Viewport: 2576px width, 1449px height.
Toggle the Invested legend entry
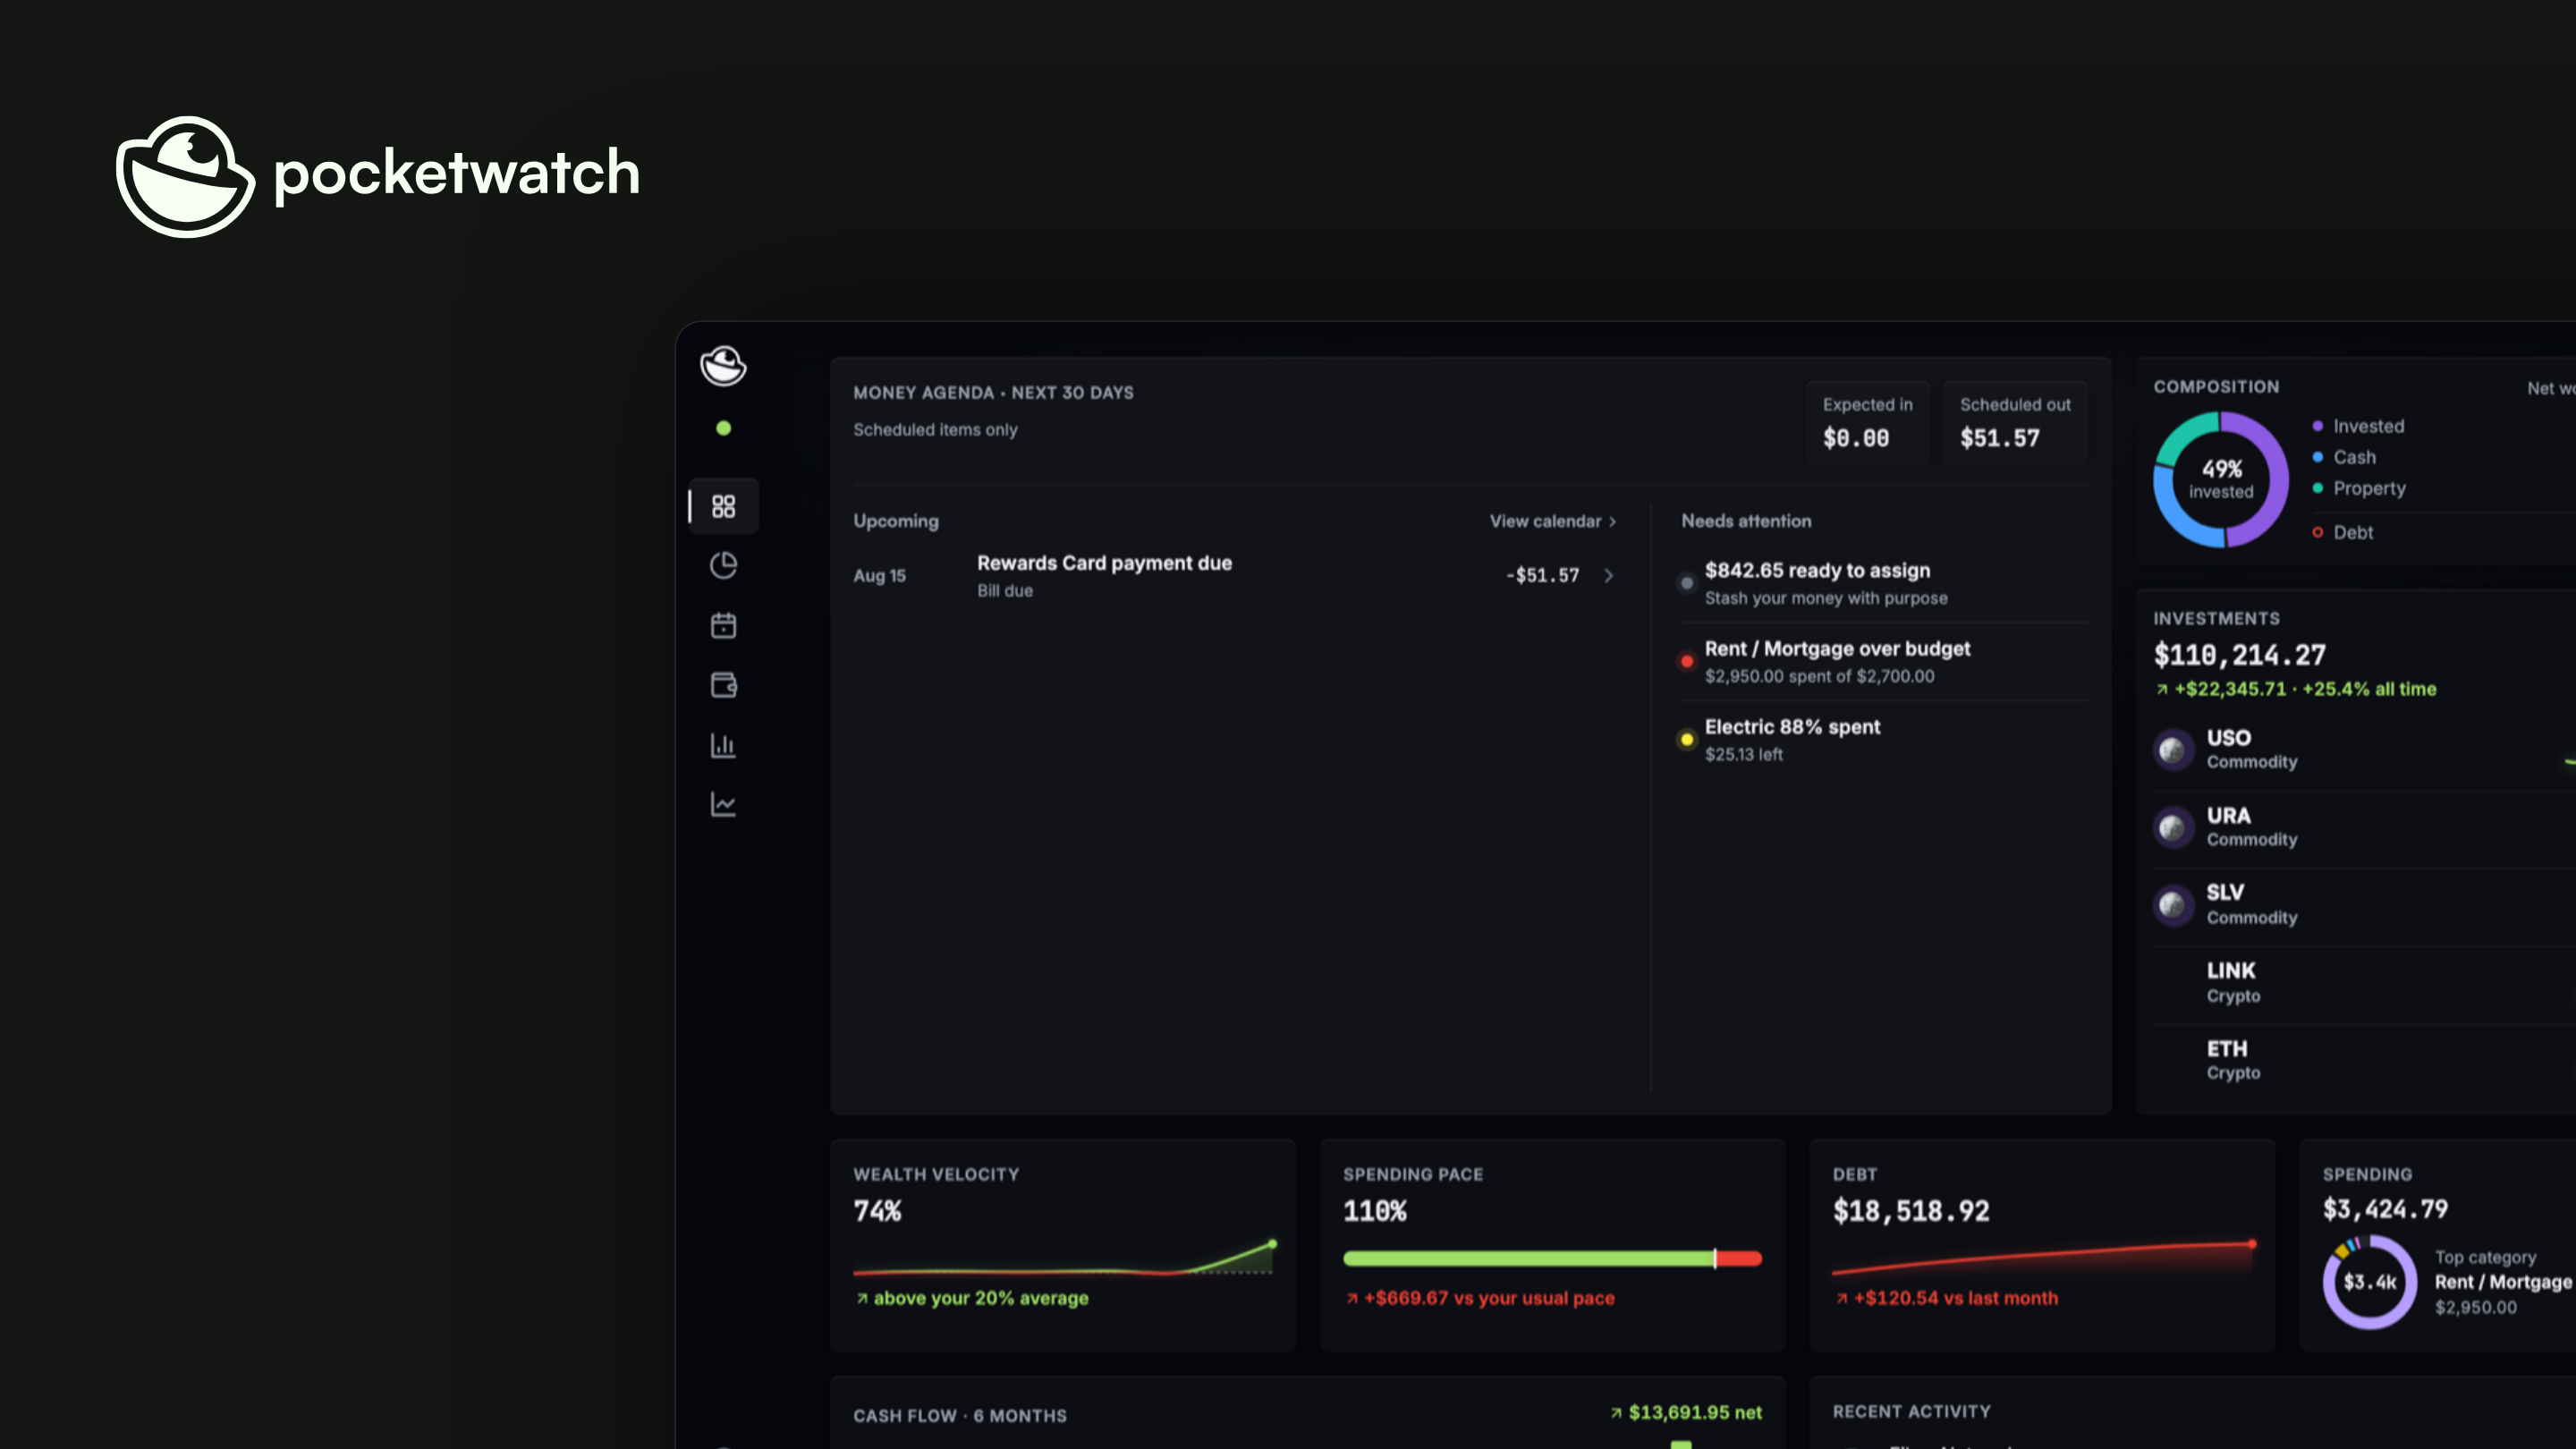[x=2358, y=426]
